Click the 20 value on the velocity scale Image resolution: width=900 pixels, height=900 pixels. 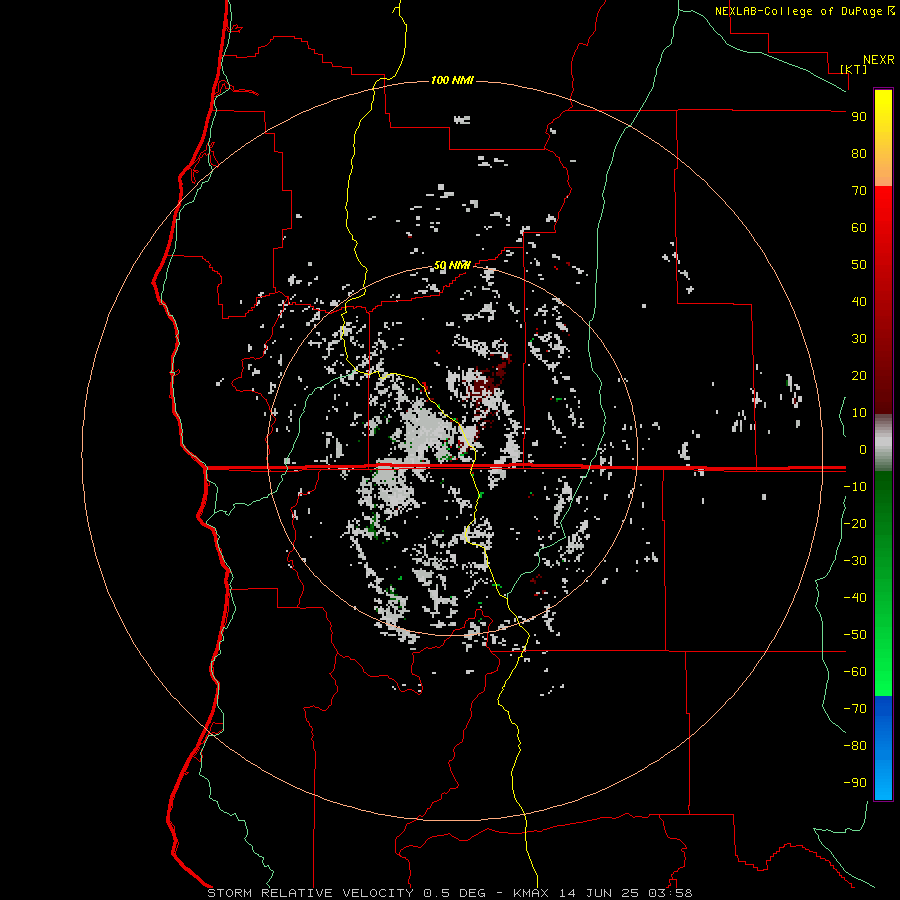pyautogui.click(x=859, y=376)
